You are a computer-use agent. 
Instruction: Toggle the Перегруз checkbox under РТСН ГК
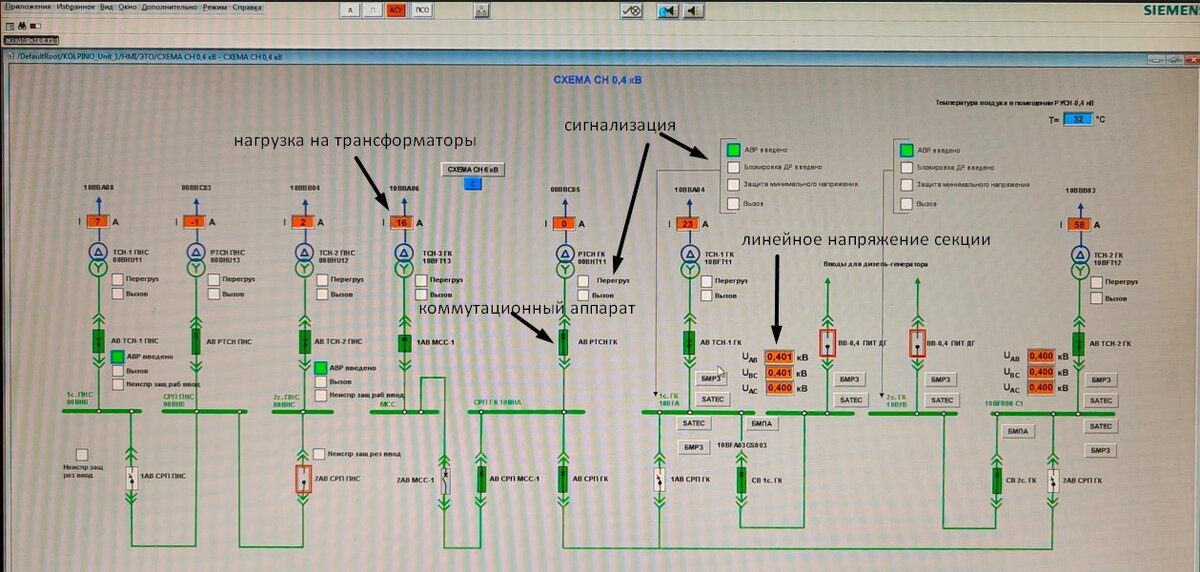[582, 281]
